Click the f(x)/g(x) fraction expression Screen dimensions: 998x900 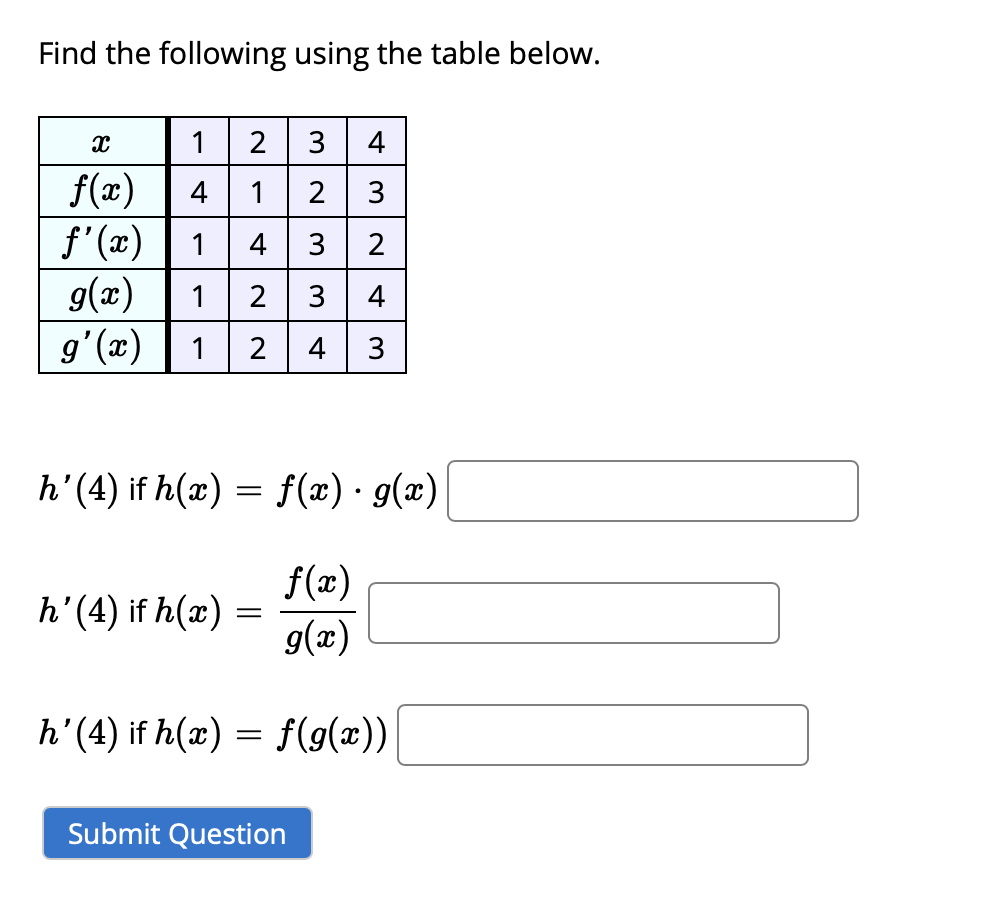(319, 613)
